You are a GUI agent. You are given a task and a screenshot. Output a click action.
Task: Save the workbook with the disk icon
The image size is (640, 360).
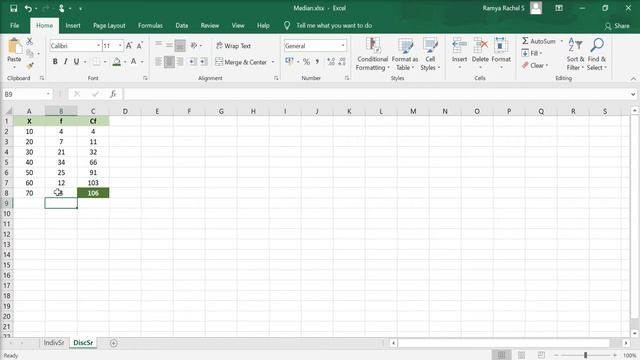click(x=13, y=8)
